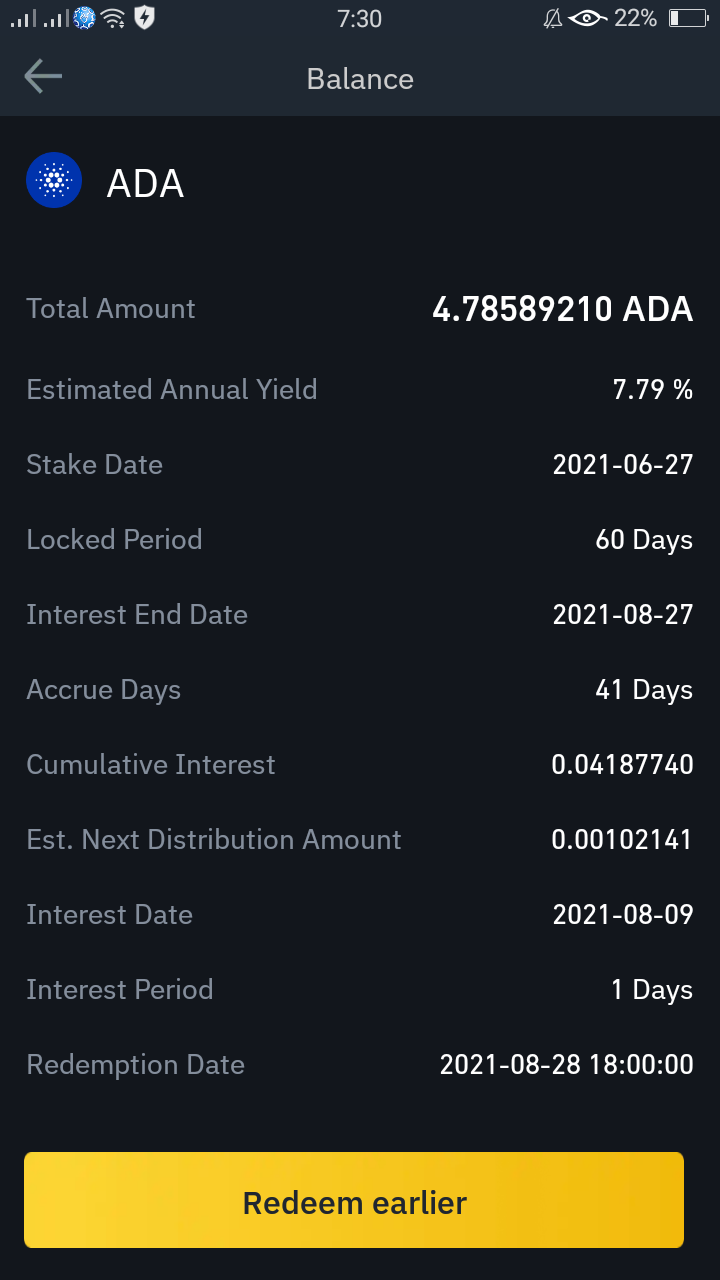Click the ADA Cardano coin logo
720x1280 pixels.
click(54, 180)
